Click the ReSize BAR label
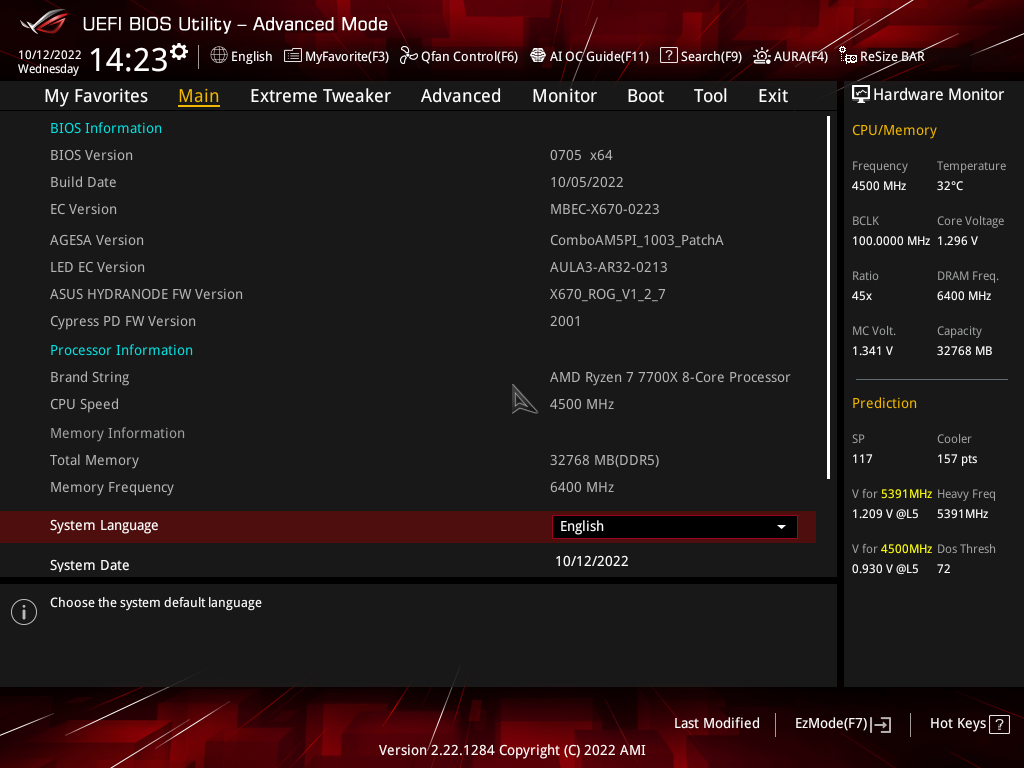This screenshot has width=1024, height=768. pyautogui.click(x=892, y=56)
